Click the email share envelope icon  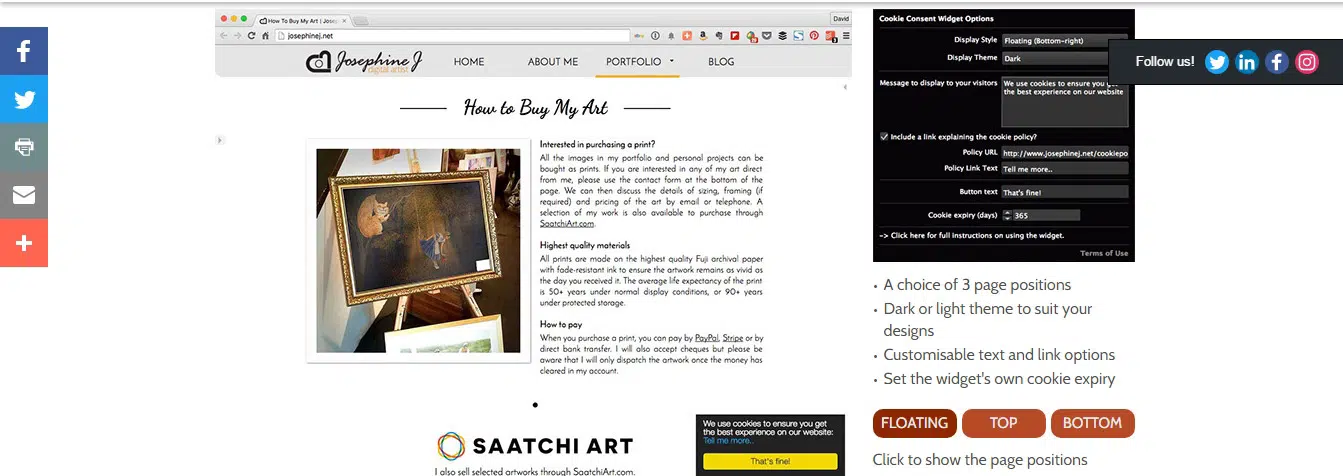coord(24,195)
